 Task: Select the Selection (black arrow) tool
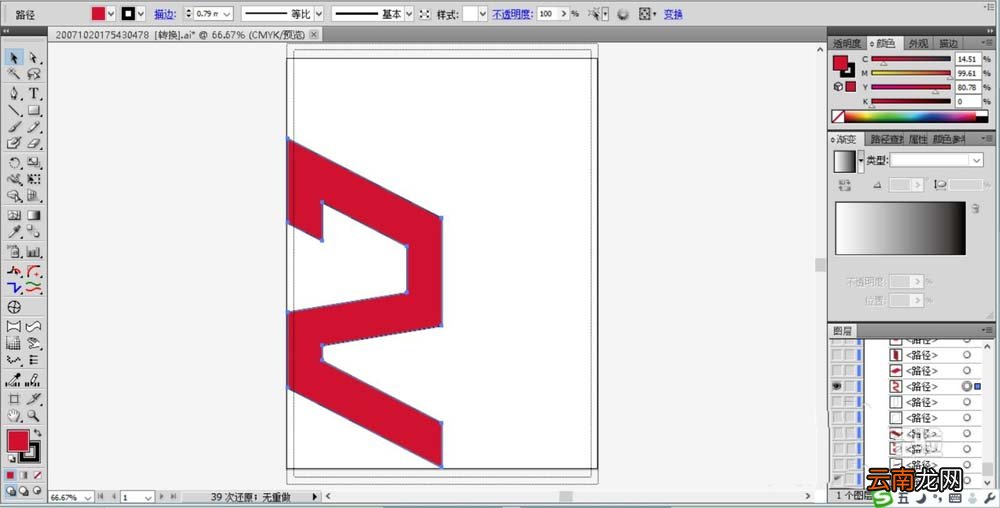[x=13, y=58]
